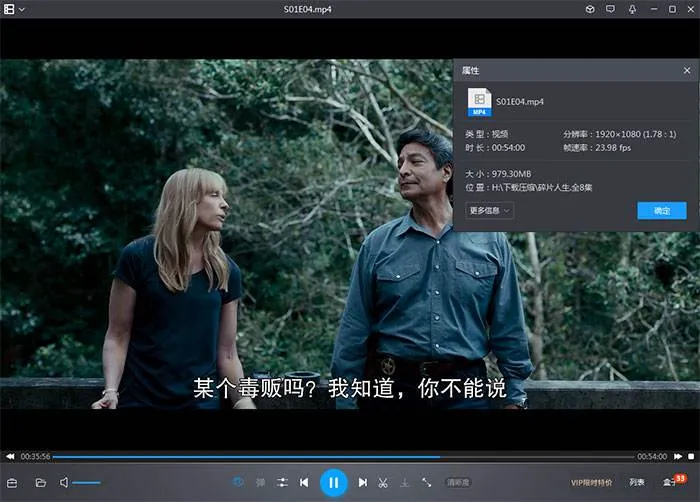Confirm with the 确定 button

click(662, 211)
